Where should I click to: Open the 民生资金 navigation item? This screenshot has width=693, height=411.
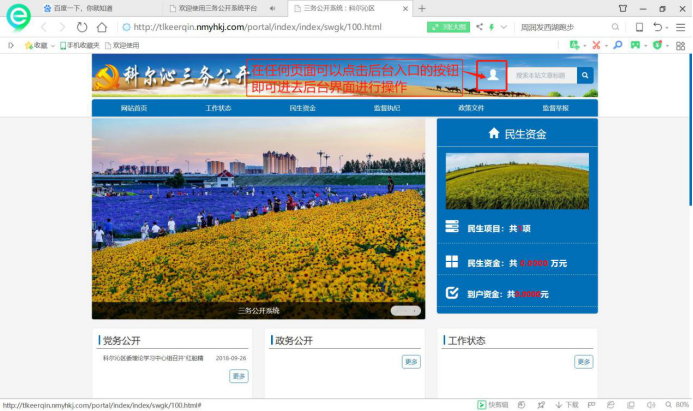coord(302,108)
